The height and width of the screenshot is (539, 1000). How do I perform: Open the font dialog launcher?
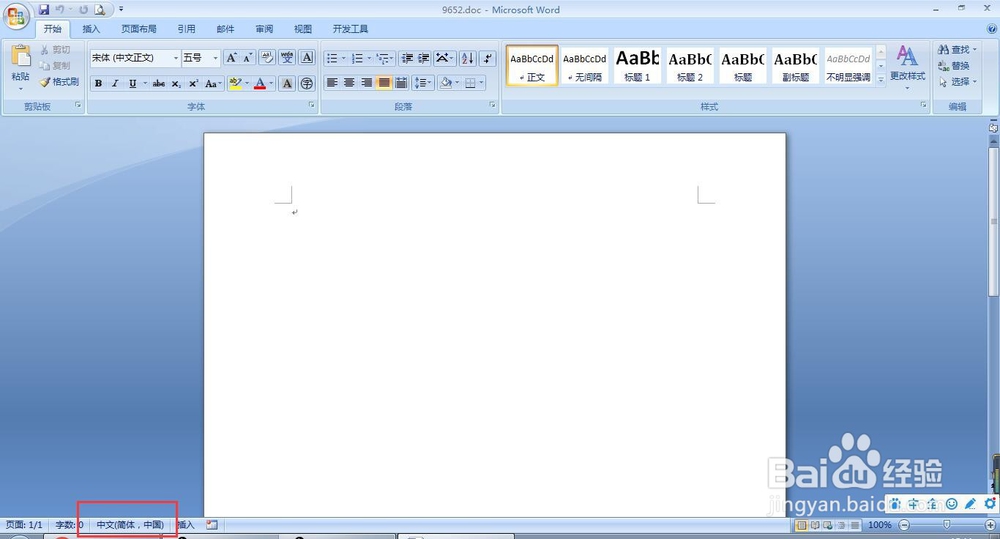pos(312,105)
